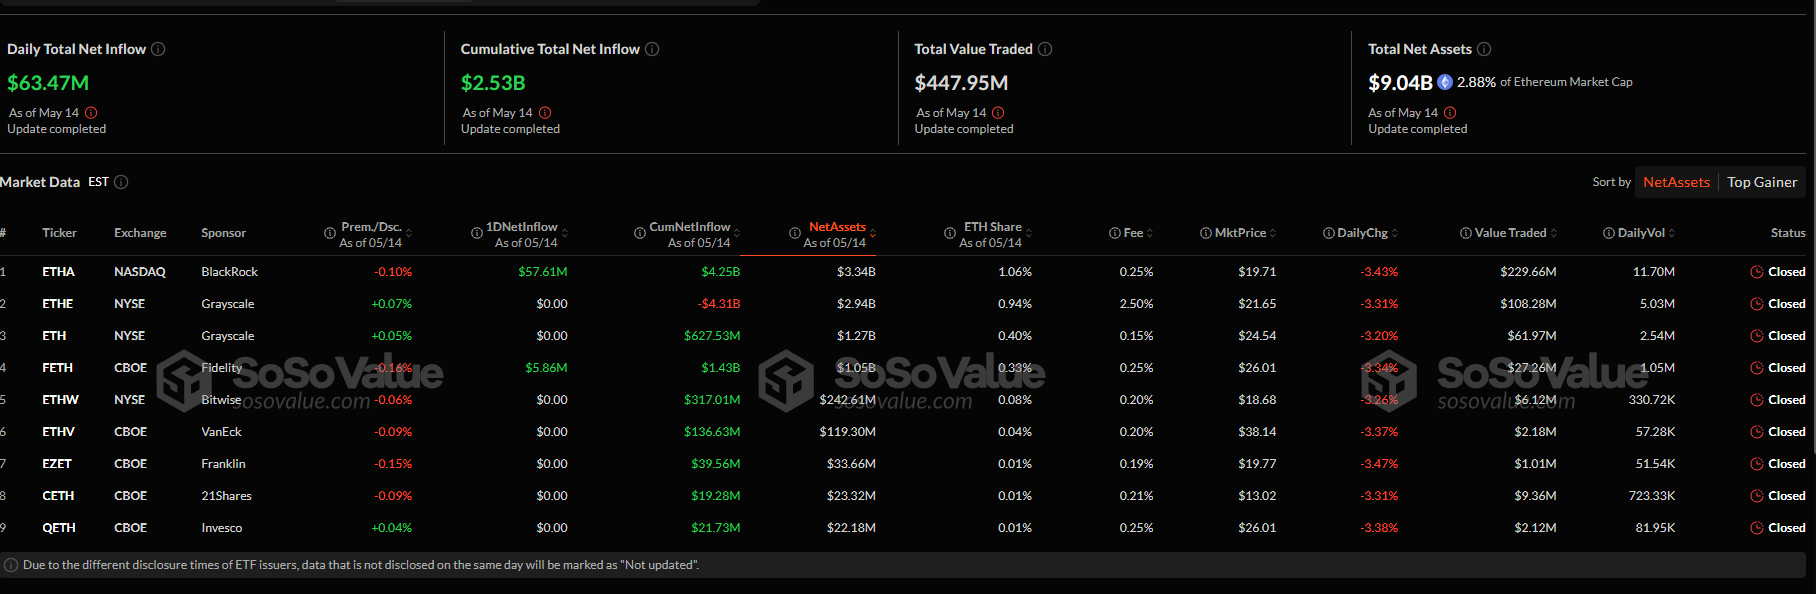Toggle the sort arrows on the MktPrice column
This screenshot has width=1816, height=594.
(1273, 233)
